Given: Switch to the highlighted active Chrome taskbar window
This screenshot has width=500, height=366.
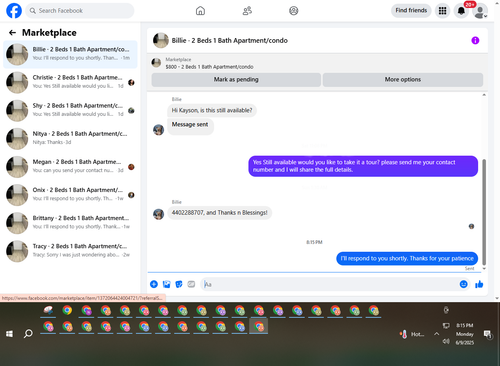Looking at the screenshot, I should (x=259, y=327).
